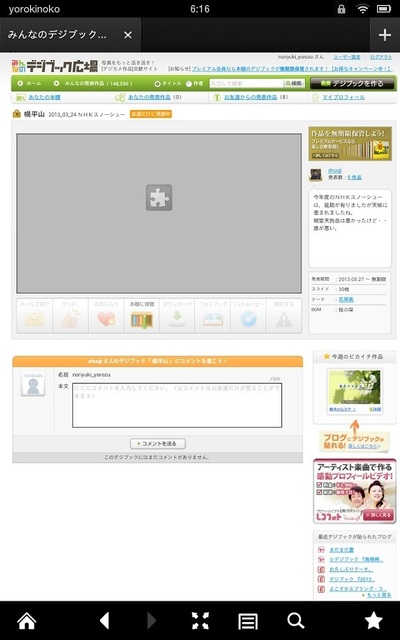Tap the bookmark star icon

(x=373, y=621)
